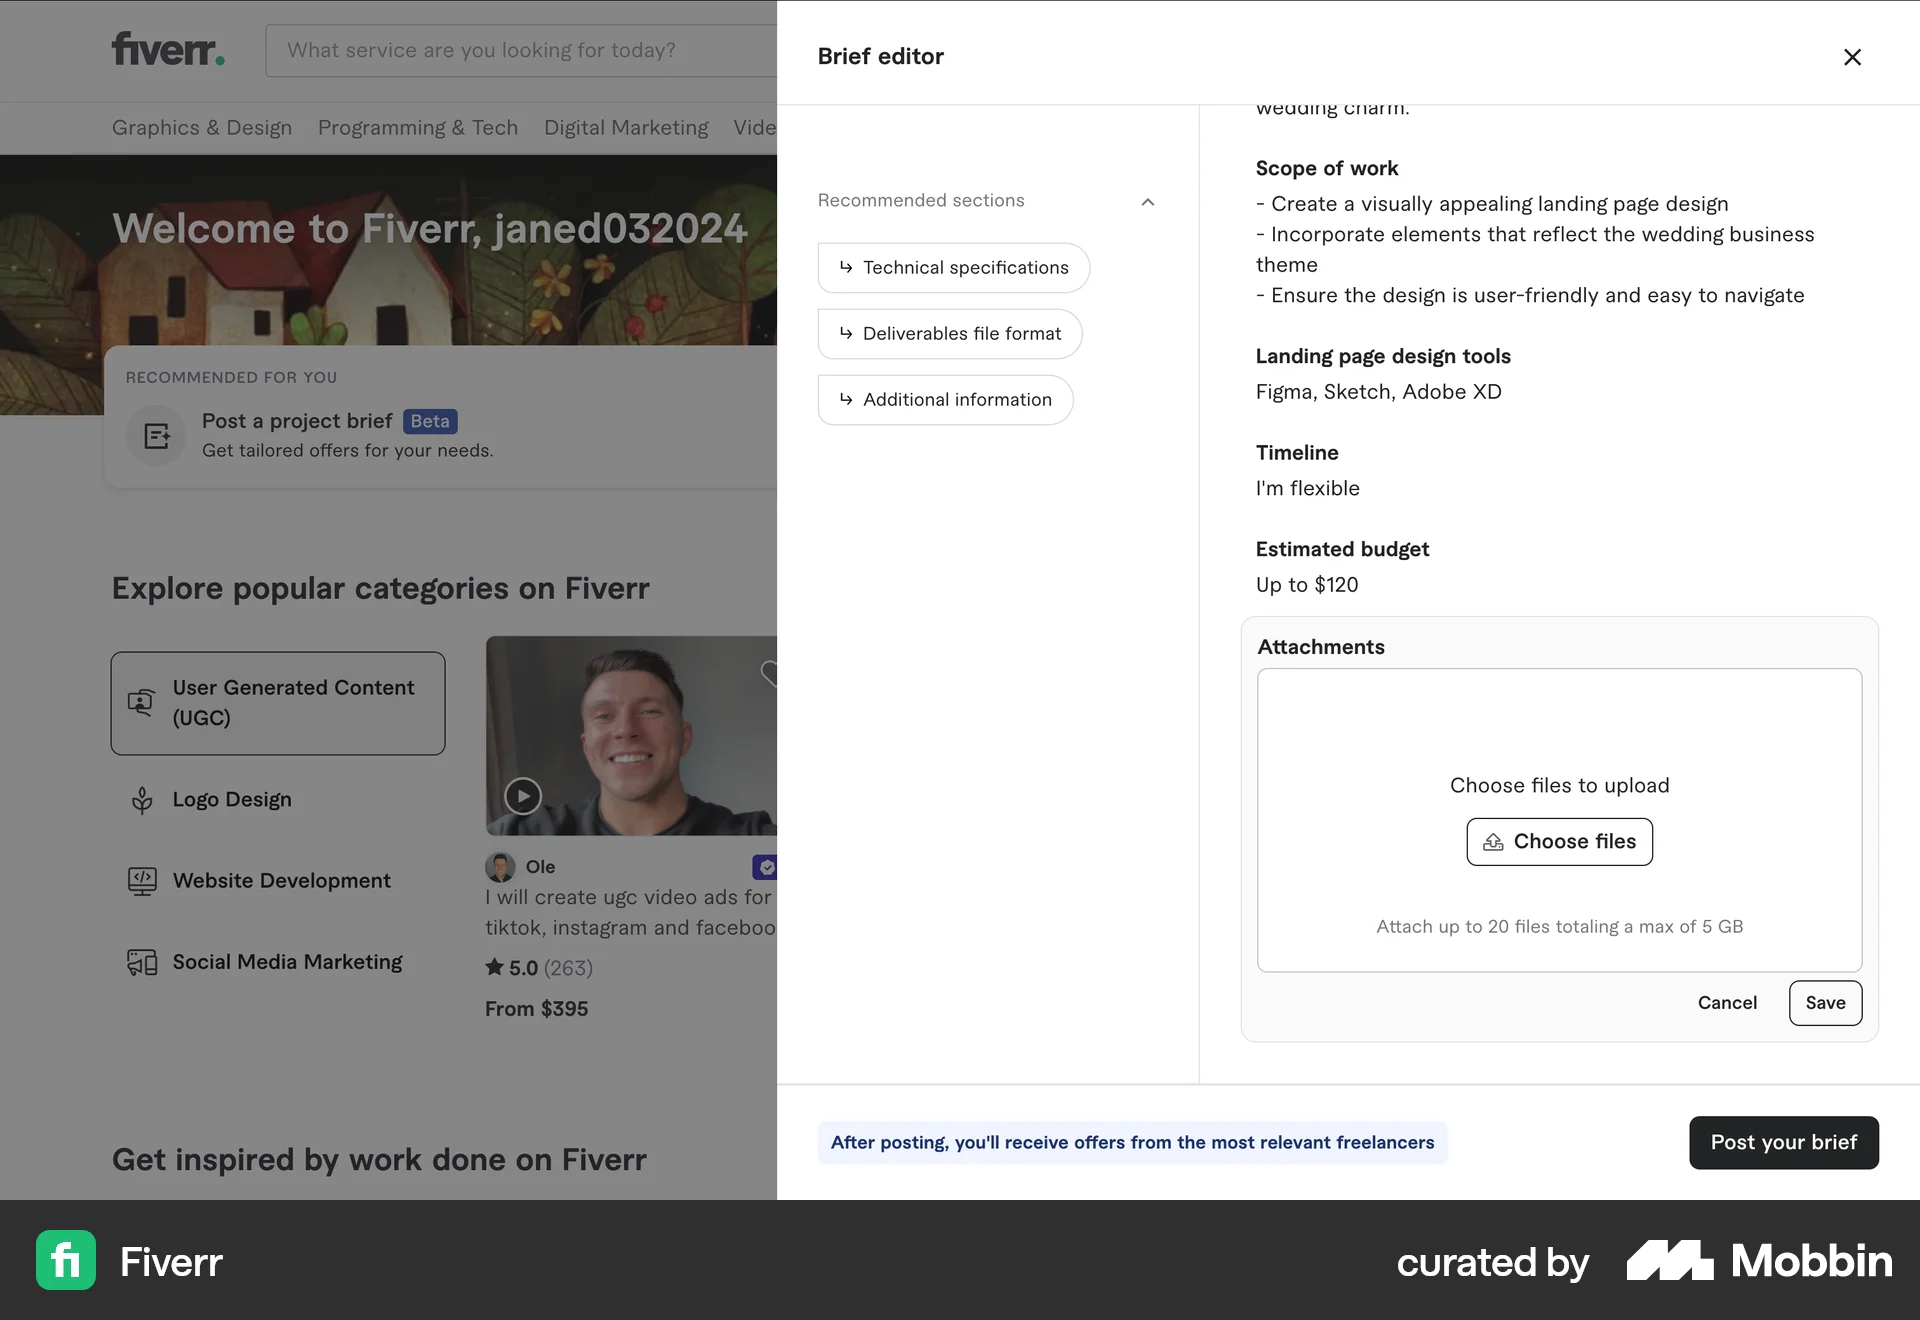Click the Post a project brief document icon
The width and height of the screenshot is (1920, 1320).
click(156, 436)
